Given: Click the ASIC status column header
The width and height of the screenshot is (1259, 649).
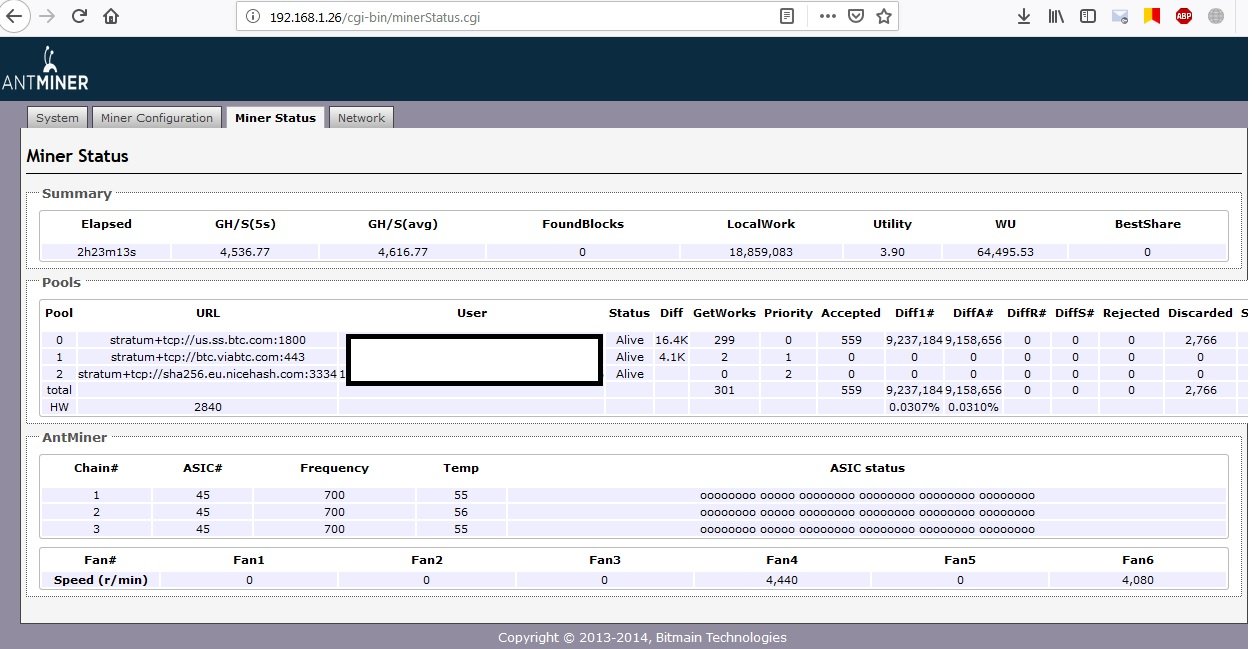Looking at the screenshot, I should click(x=867, y=468).
